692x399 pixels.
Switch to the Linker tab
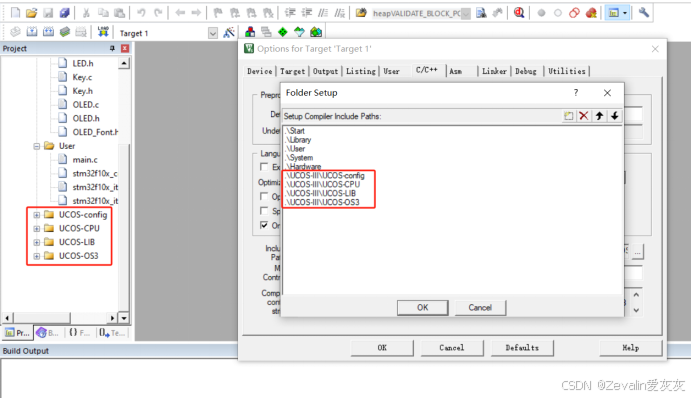click(x=494, y=71)
